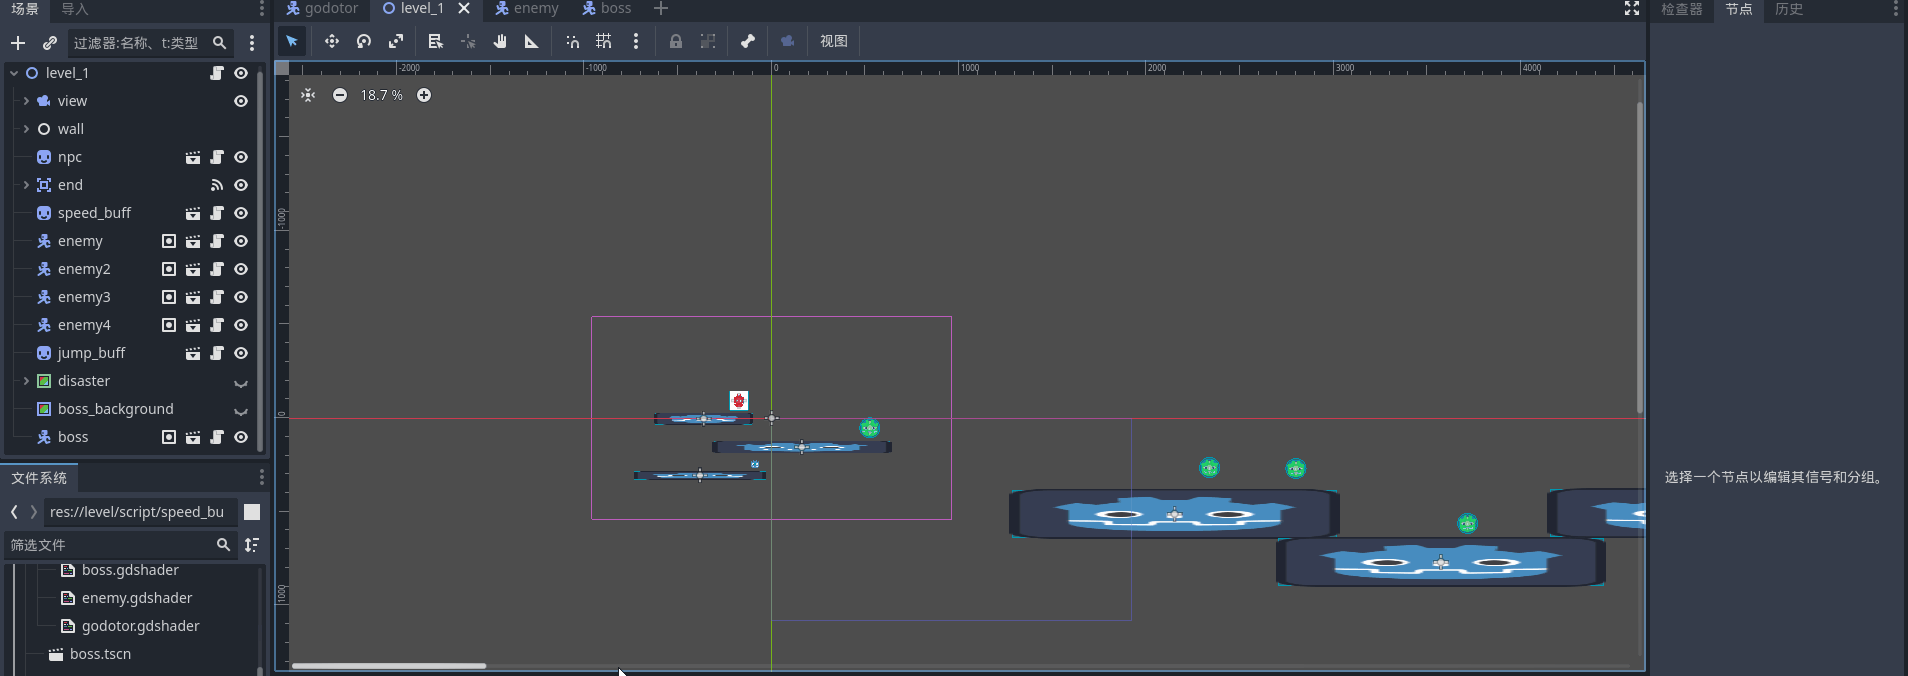
Task: Hide the enemy2 node visibility
Action: [x=241, y=269]
